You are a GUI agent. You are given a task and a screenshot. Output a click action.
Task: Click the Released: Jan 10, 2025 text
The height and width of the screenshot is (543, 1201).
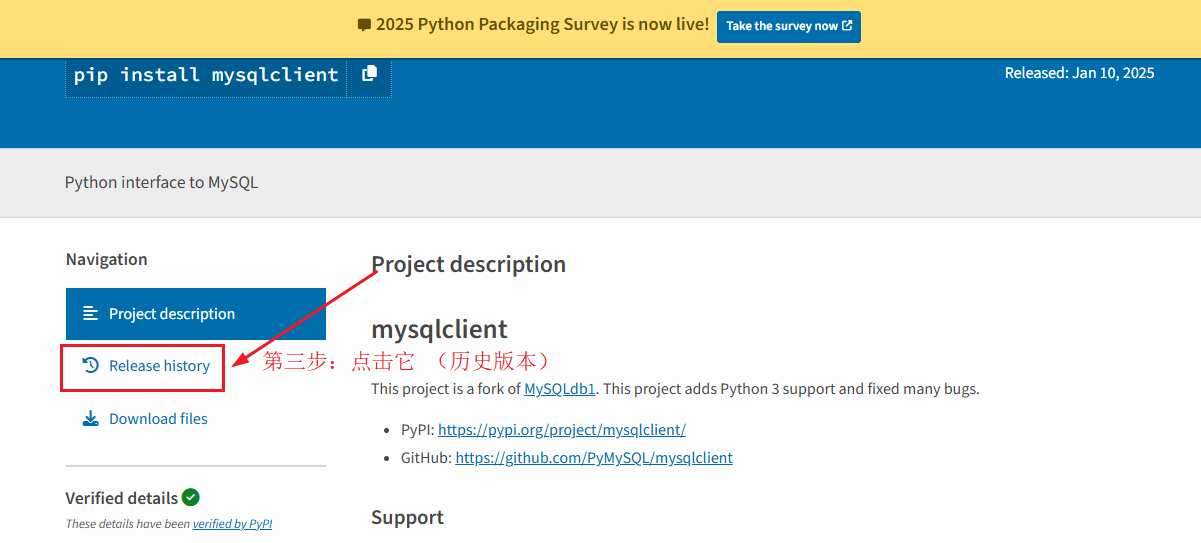[x=1080, y=73]
